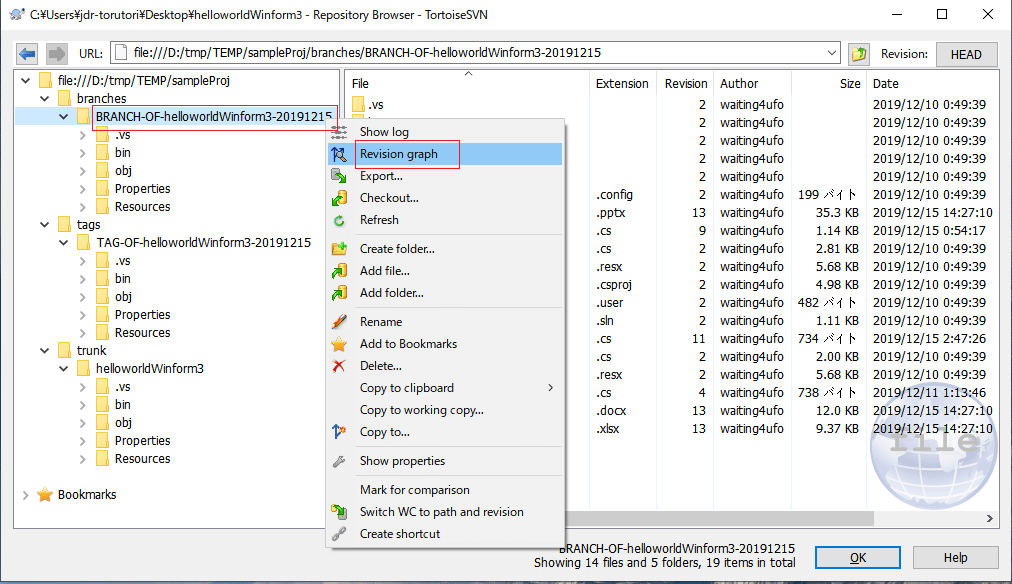Open the URL combo box dropdown arrow
This screenshot has height=584, width=1012.
tap(831, 53)
